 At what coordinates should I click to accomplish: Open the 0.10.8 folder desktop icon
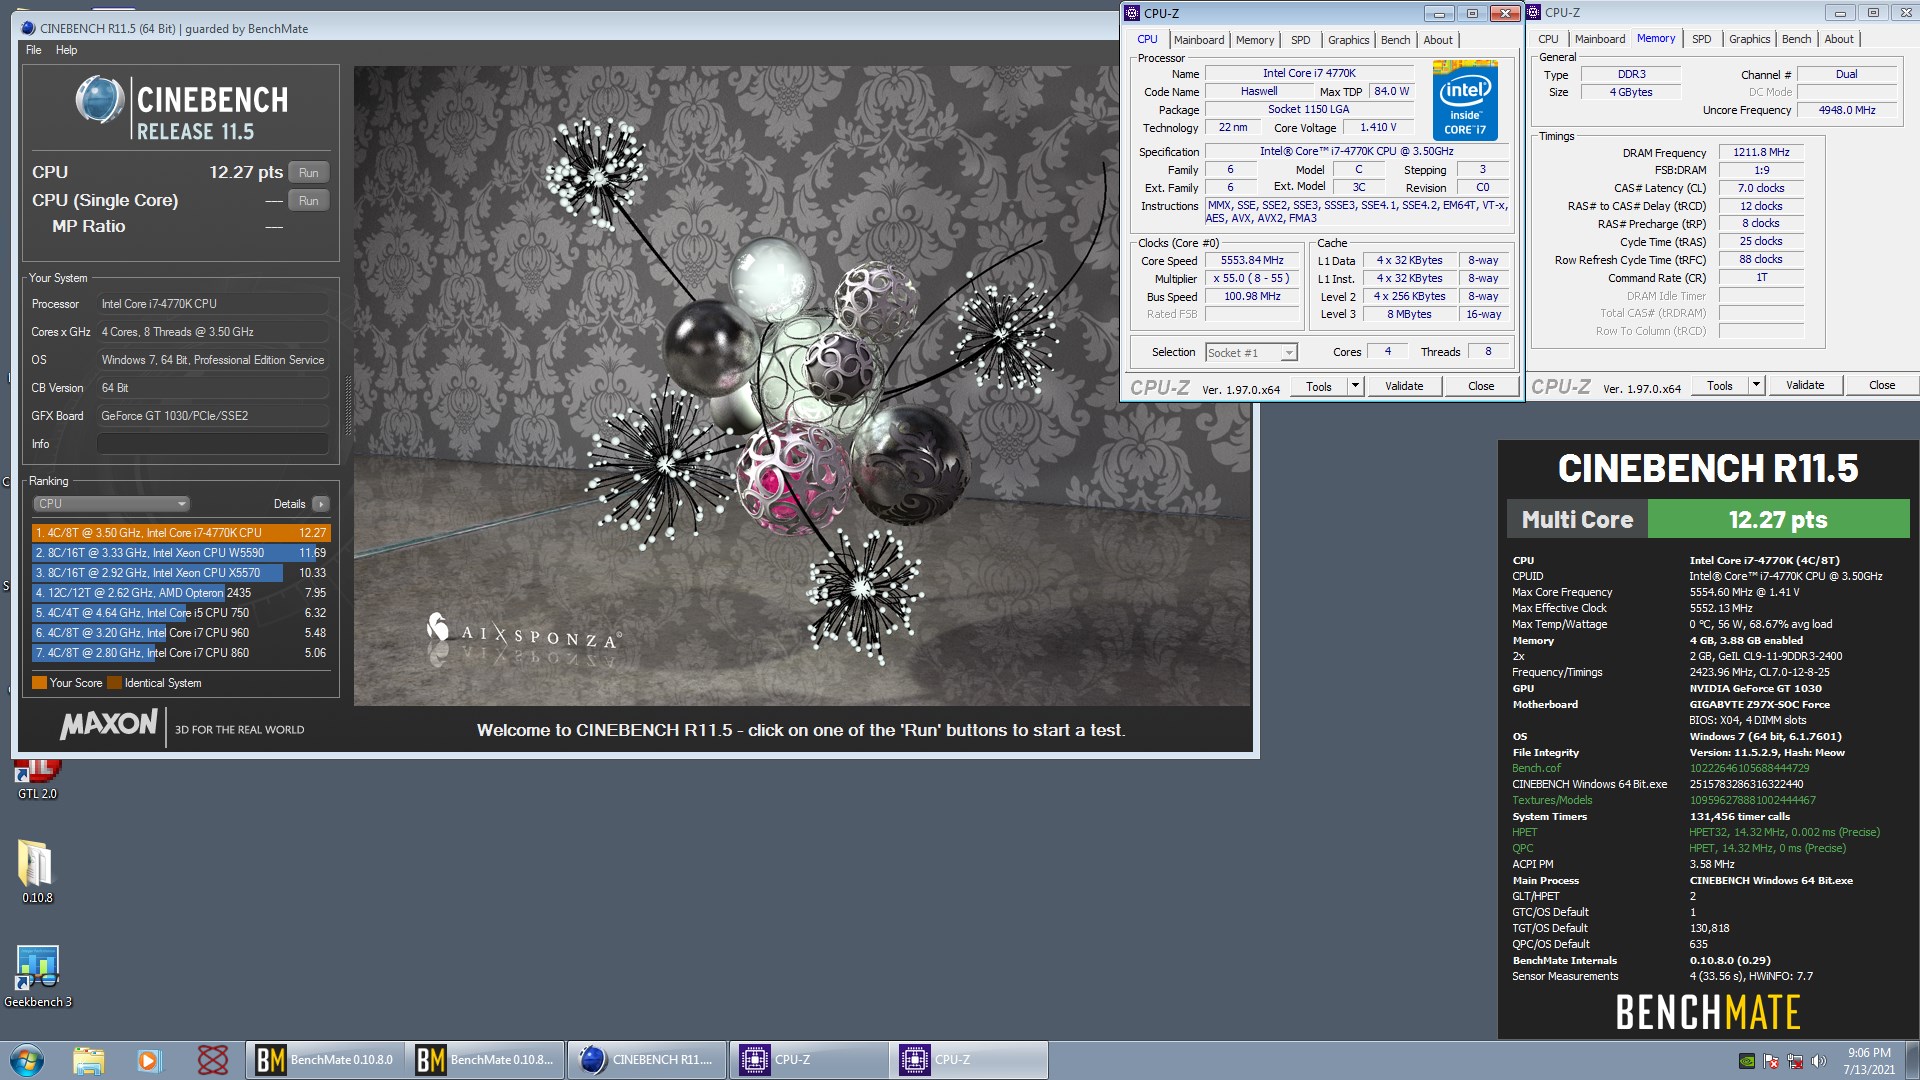click(37, 871)
